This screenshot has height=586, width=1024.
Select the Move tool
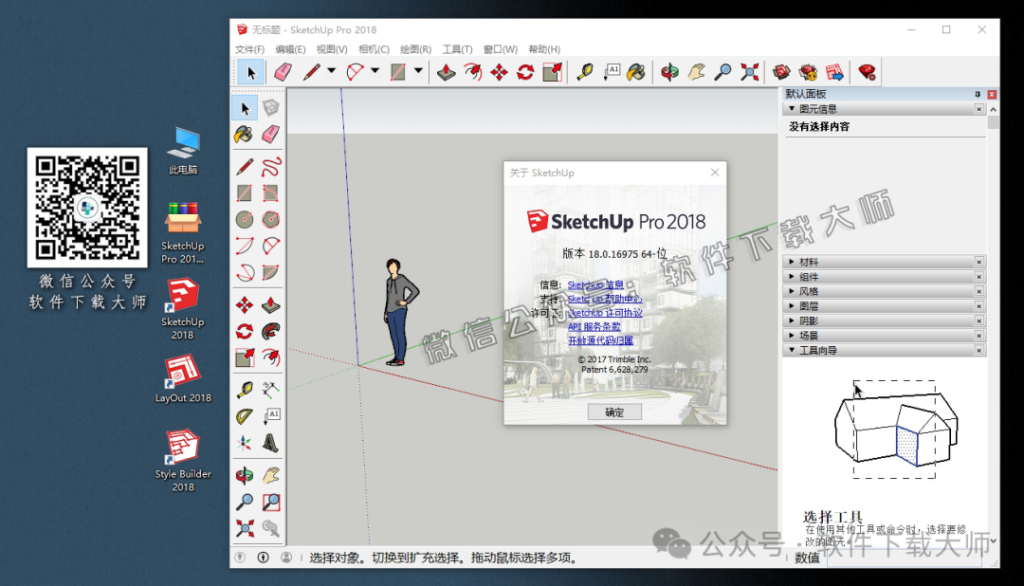[x=501, y=71]
